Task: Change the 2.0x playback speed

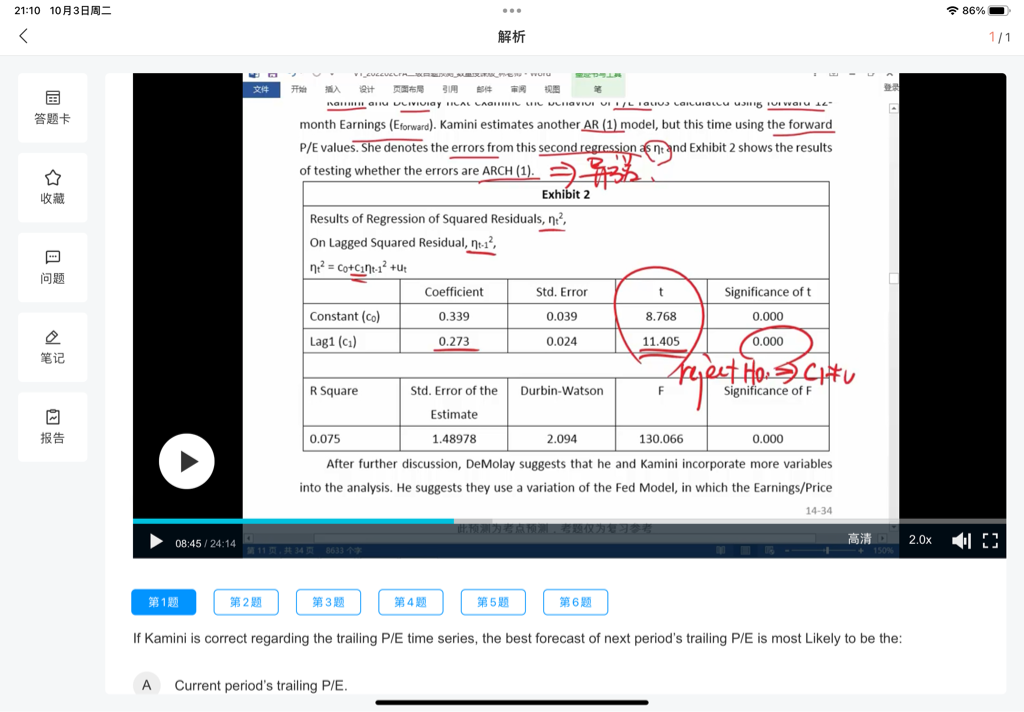Action: click(x=920, y=540)
